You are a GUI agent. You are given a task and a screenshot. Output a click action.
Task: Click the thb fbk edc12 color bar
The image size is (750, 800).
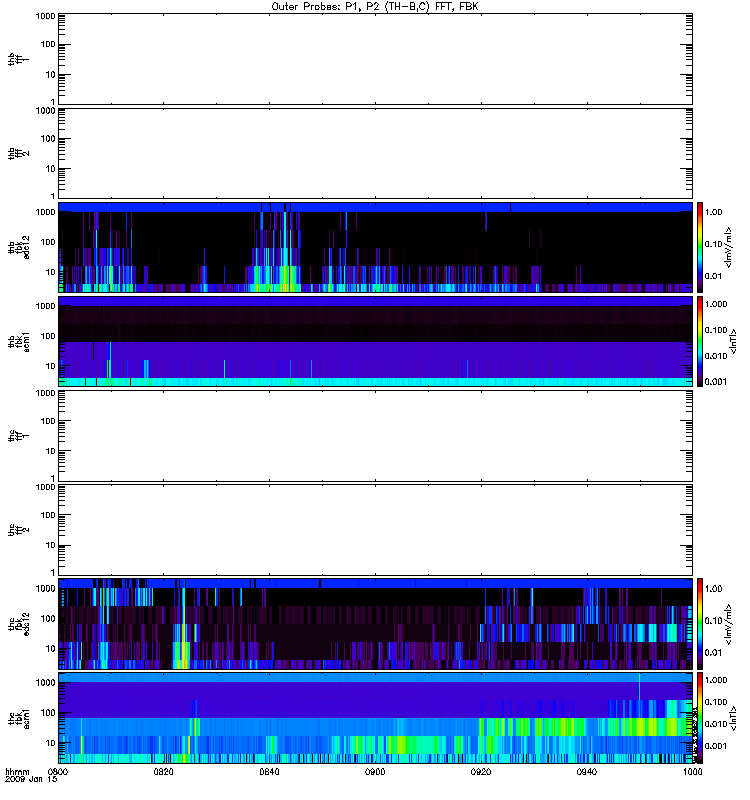(x=700, y=247)
